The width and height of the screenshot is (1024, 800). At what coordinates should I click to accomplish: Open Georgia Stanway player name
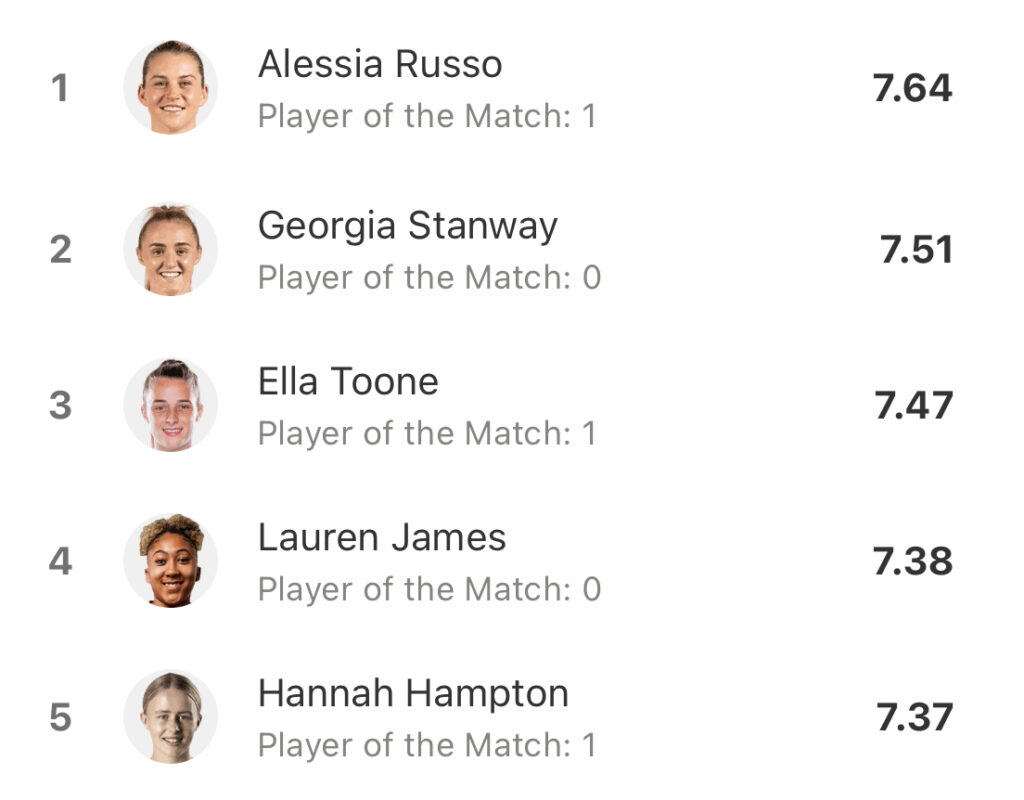point(408,227)
